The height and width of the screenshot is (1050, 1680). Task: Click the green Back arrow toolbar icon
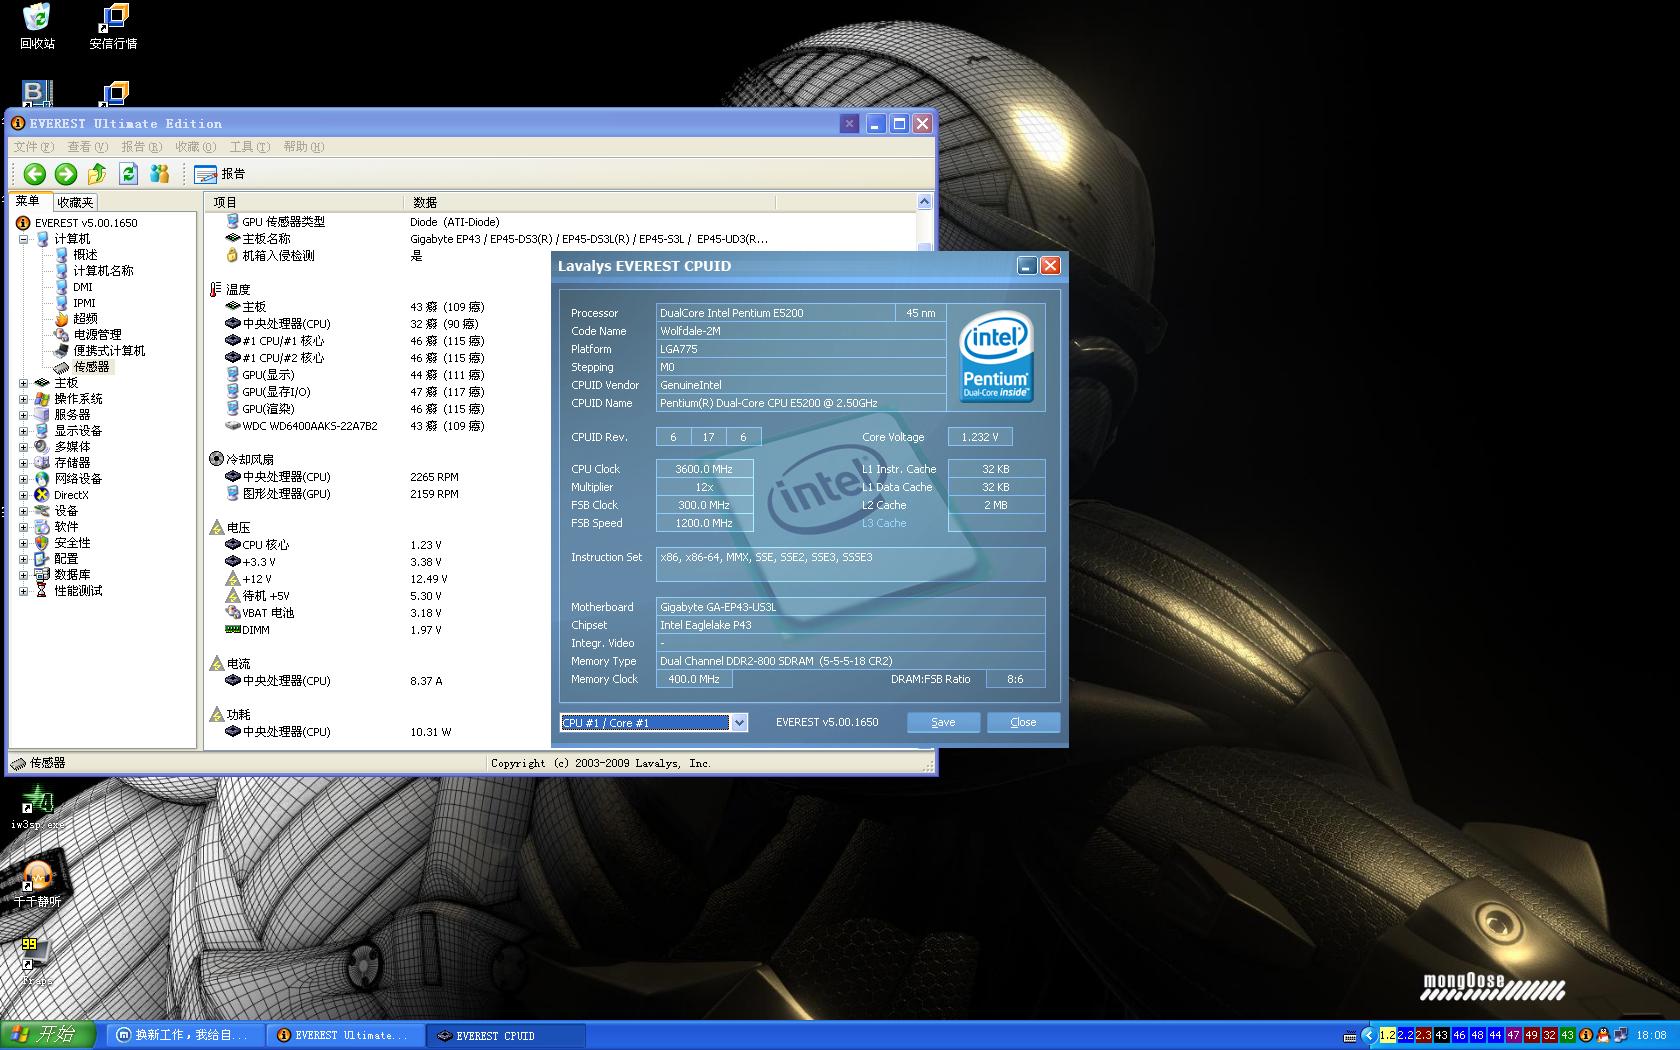coord(35,174)
